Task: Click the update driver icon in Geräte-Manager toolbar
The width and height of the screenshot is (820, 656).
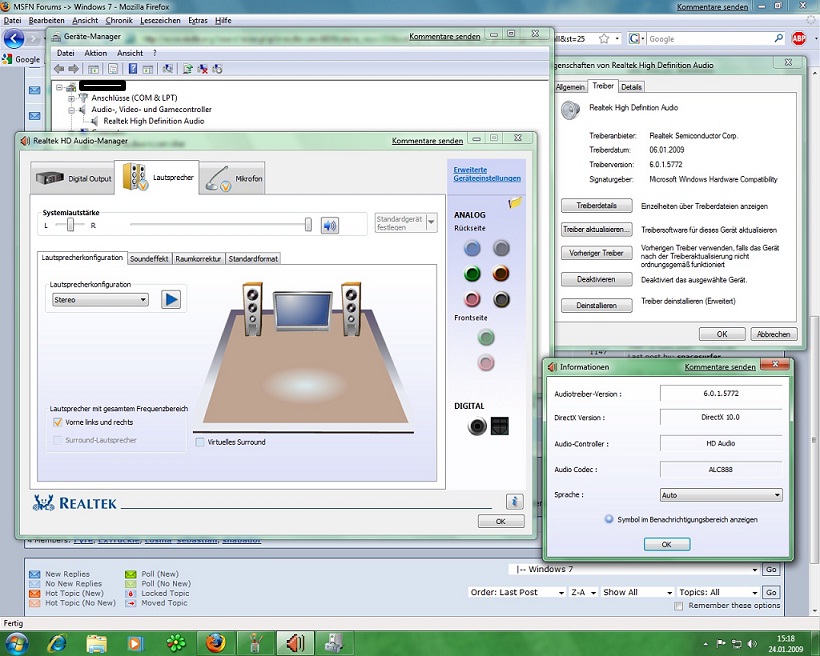Action: point(188,69)
